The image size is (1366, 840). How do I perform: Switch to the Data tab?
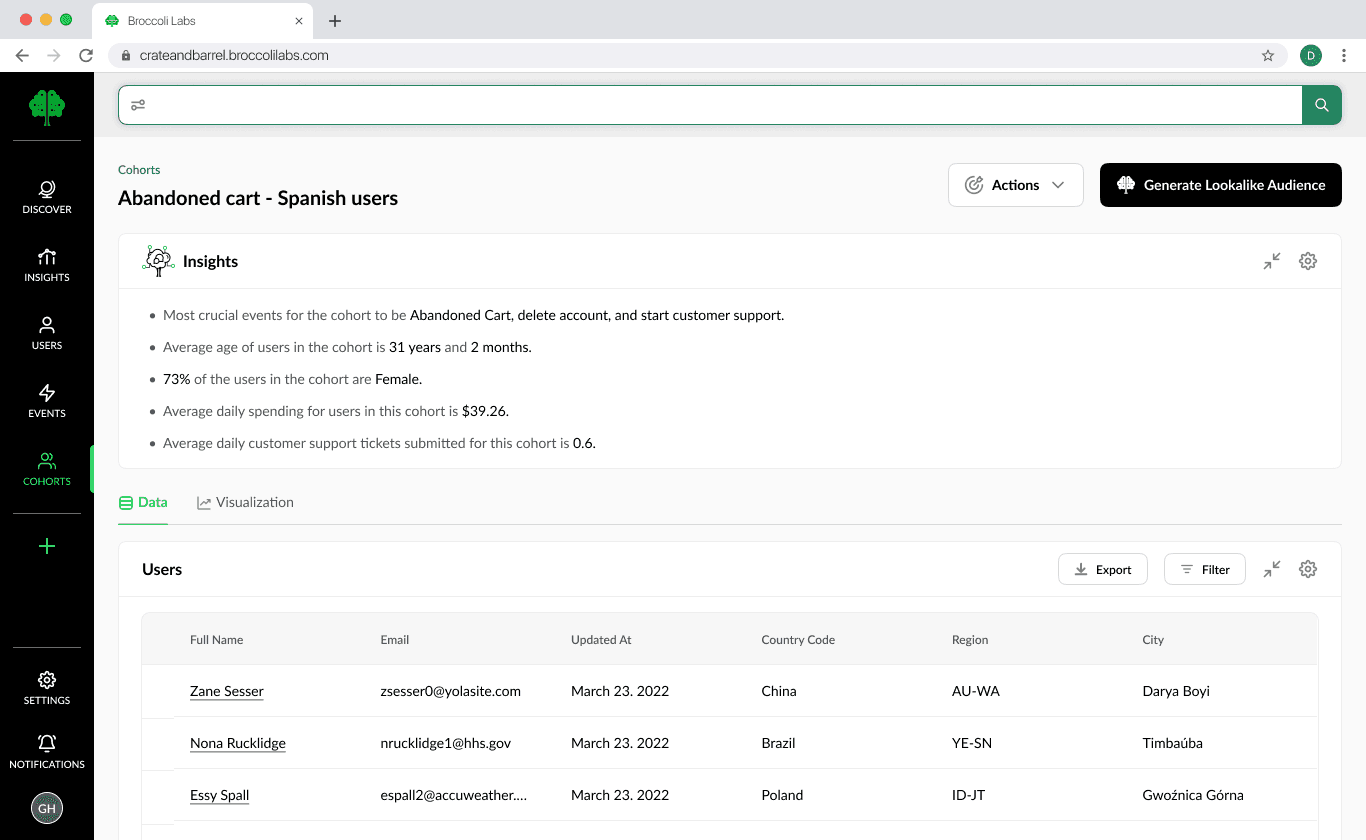click(x=143, y=502)
